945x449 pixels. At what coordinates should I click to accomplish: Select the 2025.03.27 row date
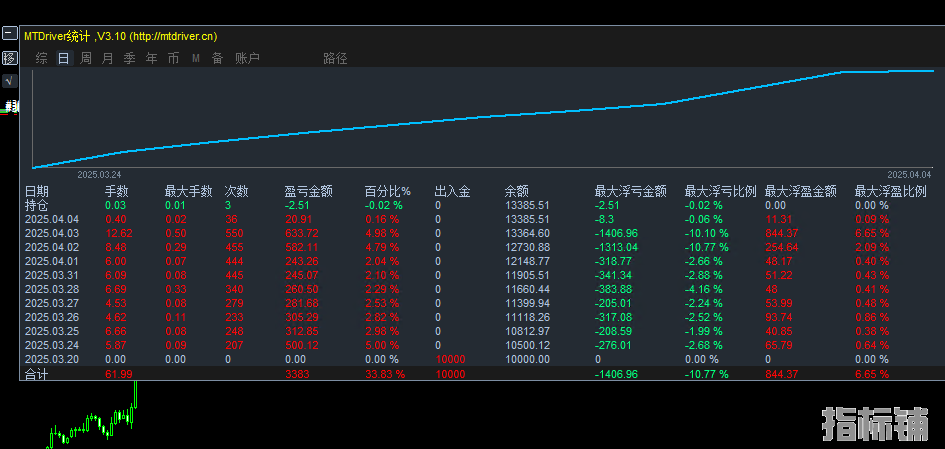[52, 303]
